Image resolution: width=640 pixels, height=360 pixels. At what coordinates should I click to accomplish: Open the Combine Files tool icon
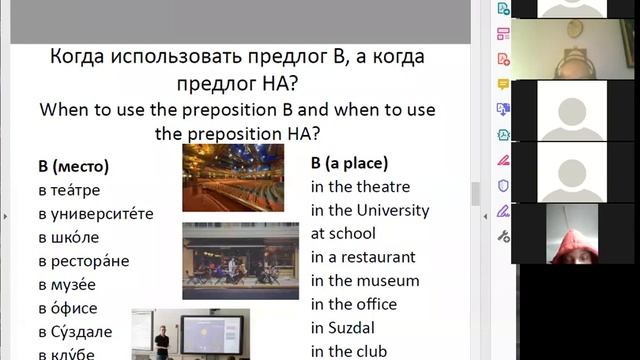(x=503, y=109)
